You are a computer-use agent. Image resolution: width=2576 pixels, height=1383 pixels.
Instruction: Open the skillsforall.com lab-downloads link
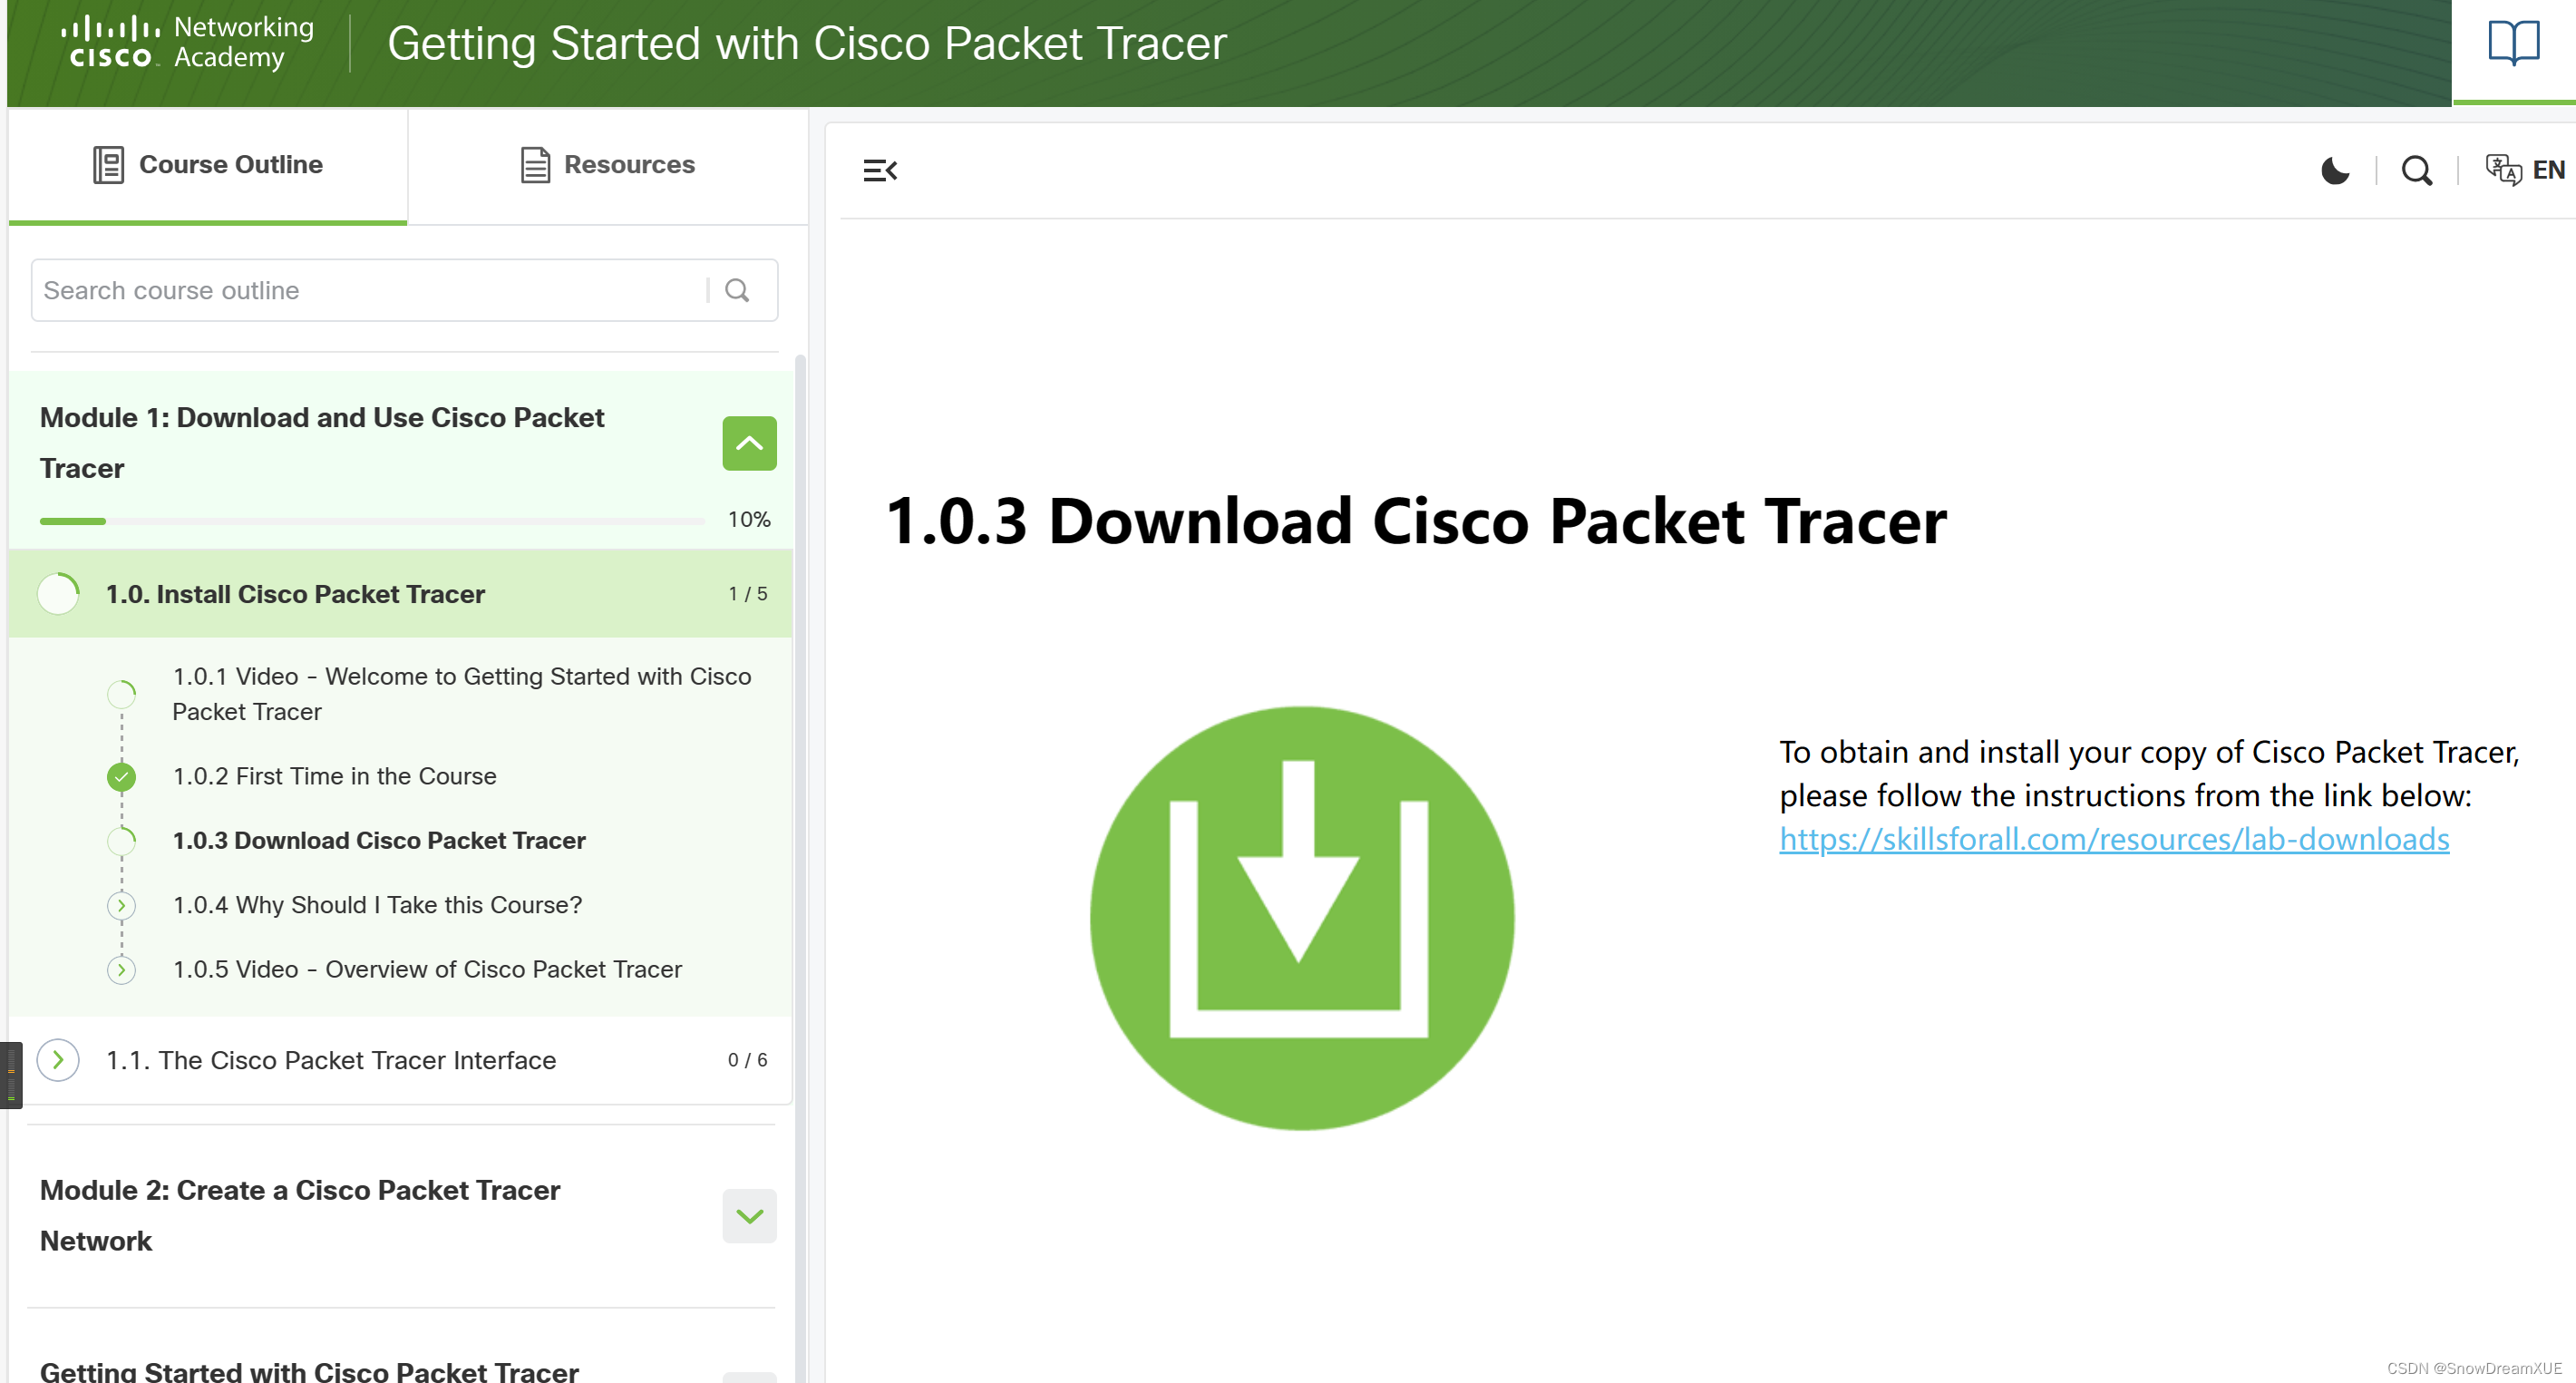click(2113, 839)
